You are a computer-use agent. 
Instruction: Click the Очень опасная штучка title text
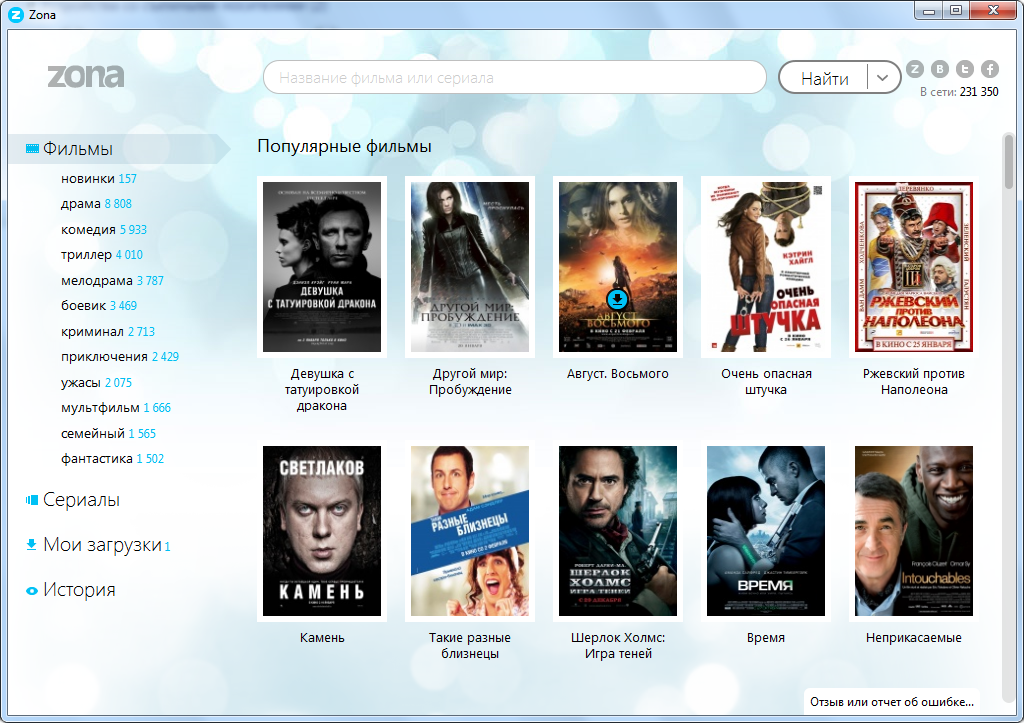(766, 381)
